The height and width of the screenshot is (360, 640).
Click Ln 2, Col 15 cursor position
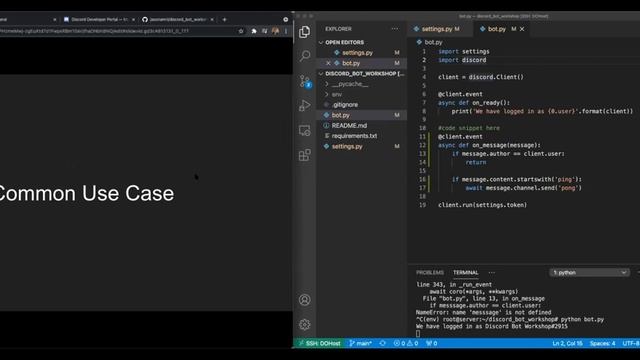[x=567, y=343]
